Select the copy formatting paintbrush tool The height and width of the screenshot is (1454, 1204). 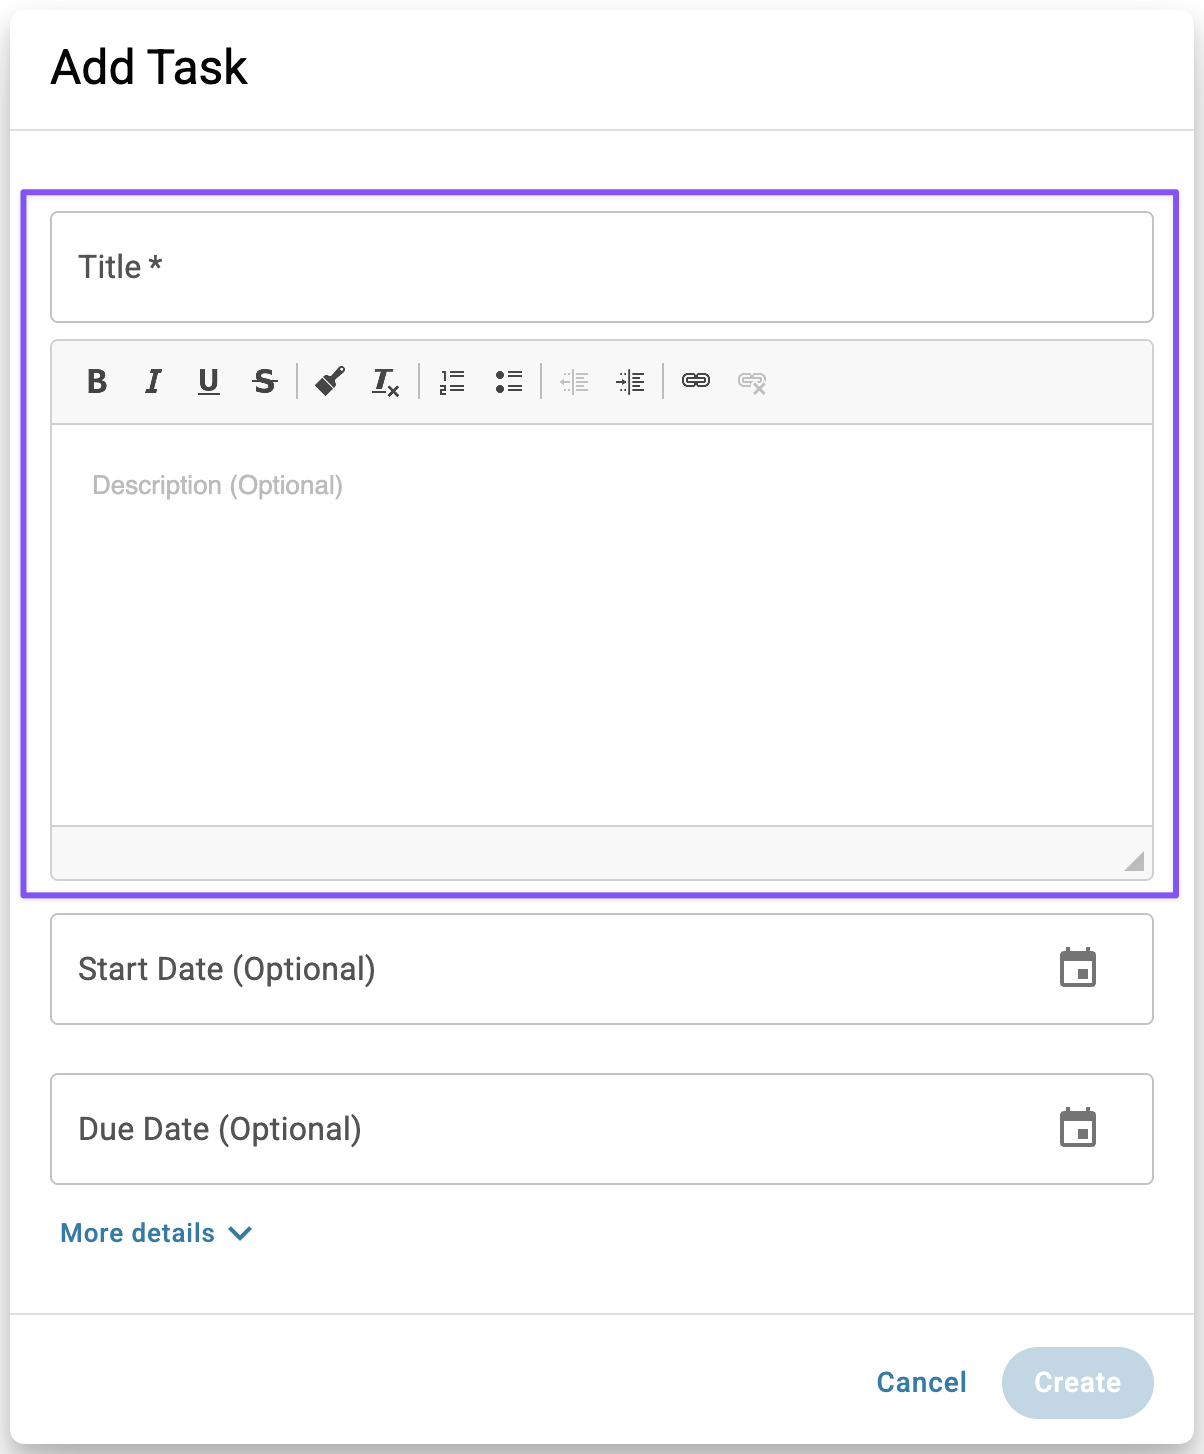click(x=330, y=381)
